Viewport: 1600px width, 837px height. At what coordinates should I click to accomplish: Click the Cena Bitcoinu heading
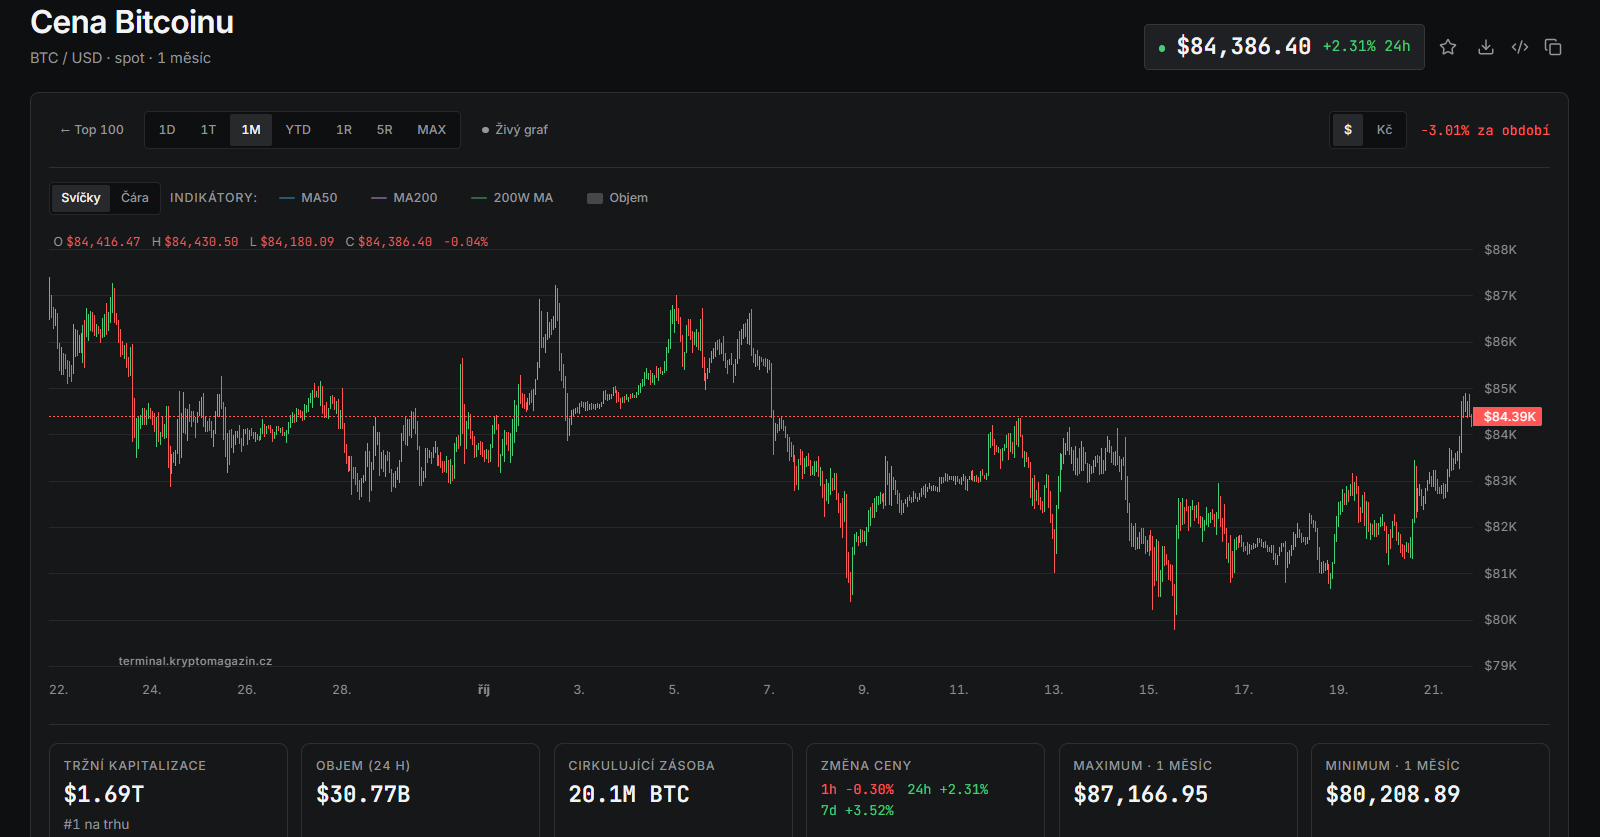[x=132, y=22]
